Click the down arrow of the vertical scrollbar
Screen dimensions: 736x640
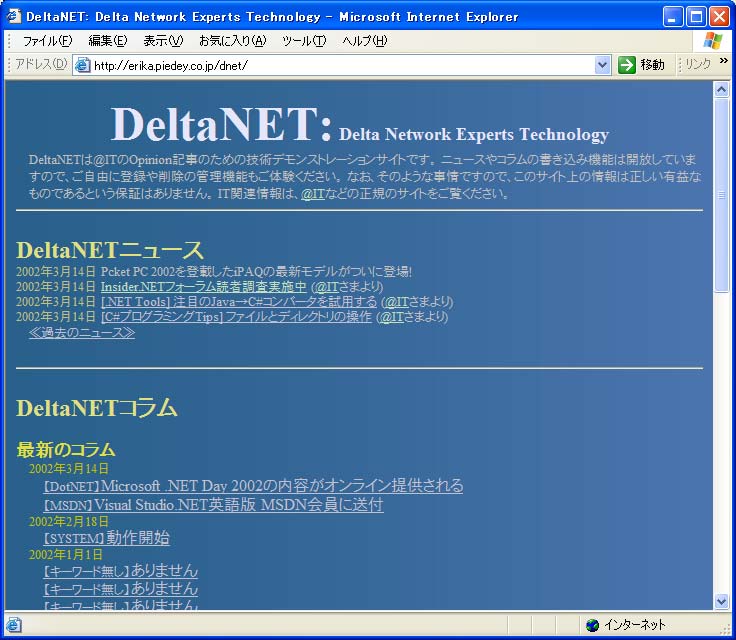tap(721, 601)
